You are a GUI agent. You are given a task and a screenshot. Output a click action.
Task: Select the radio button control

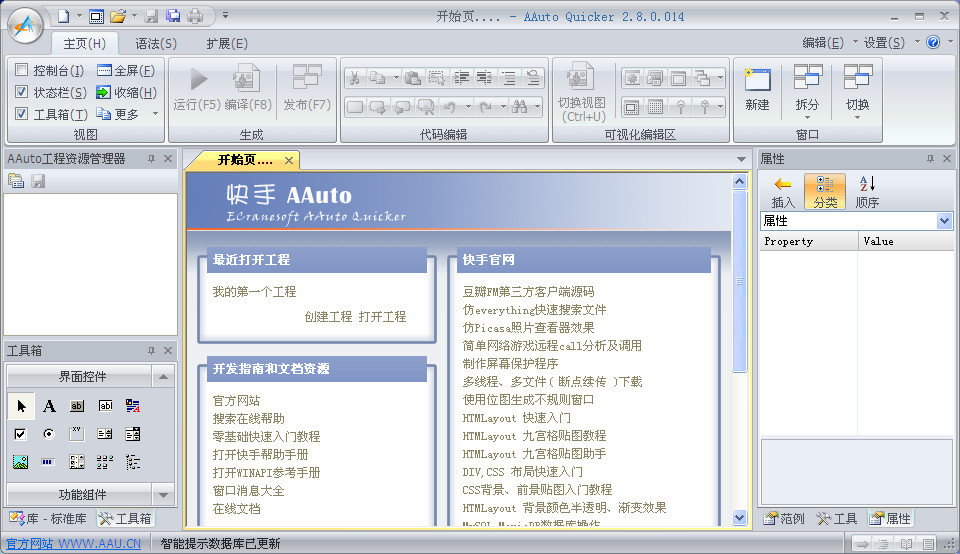click(49, 434)
